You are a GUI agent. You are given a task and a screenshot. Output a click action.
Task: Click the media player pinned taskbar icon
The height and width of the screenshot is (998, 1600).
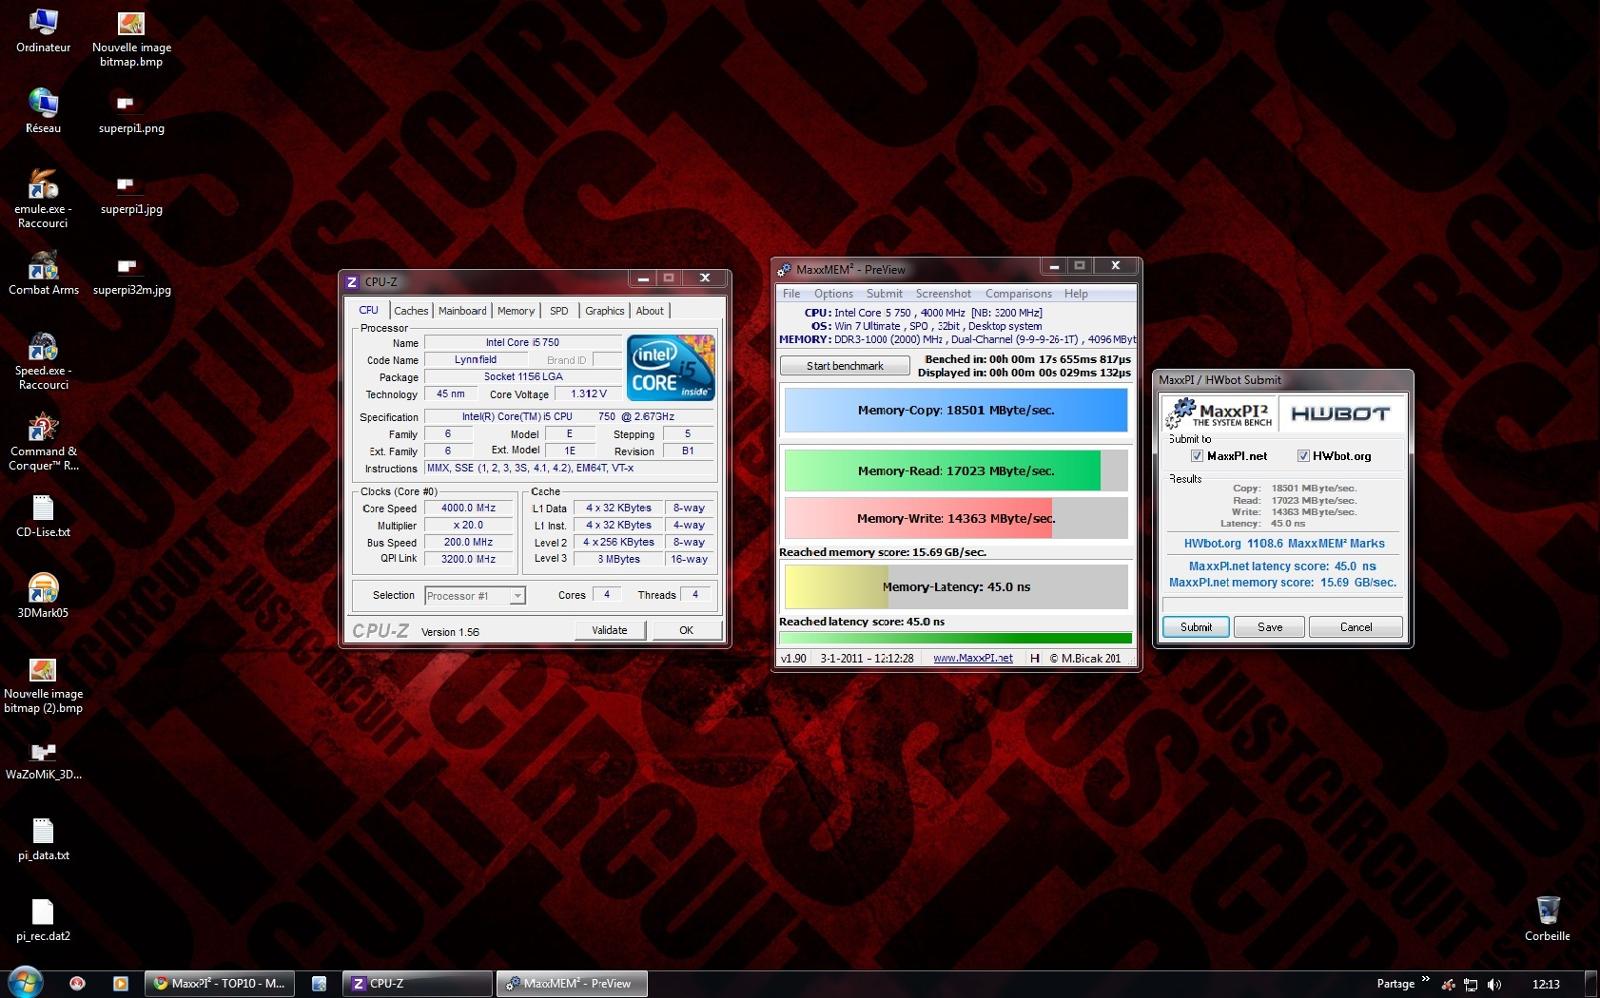pyautogui.click(x=120, y=984)
